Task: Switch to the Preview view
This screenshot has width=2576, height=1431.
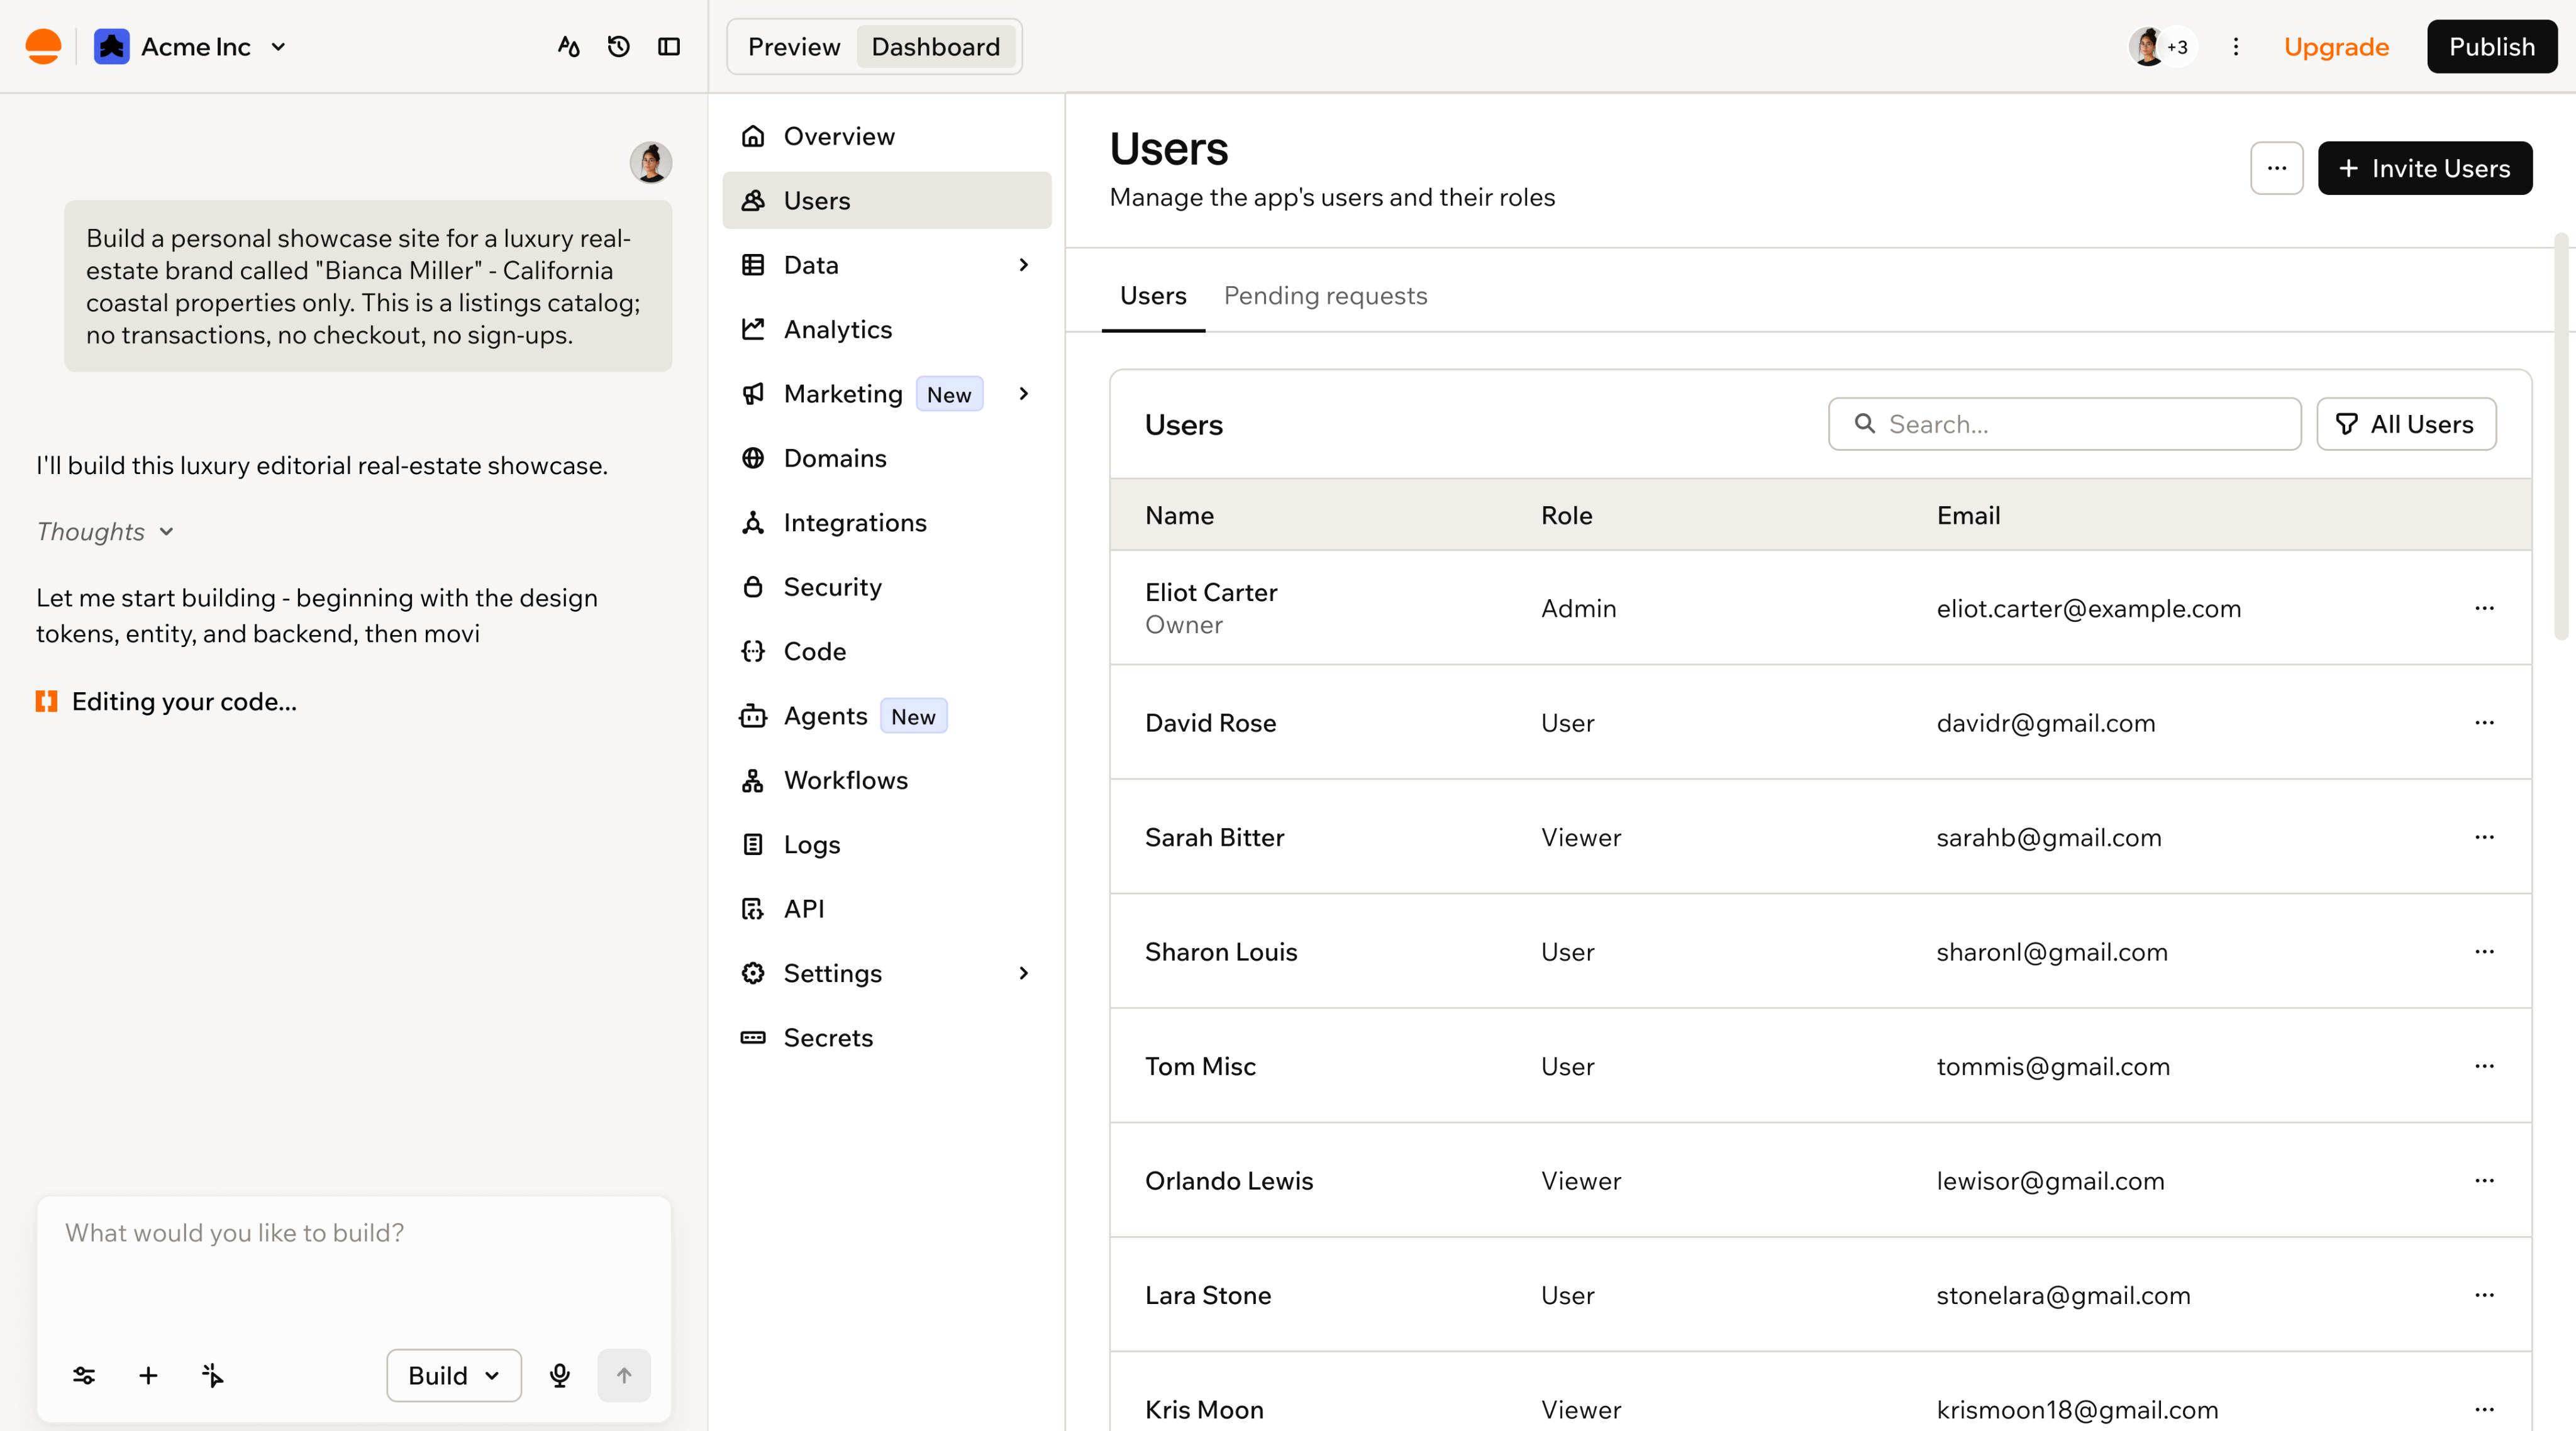Action: 794,47
